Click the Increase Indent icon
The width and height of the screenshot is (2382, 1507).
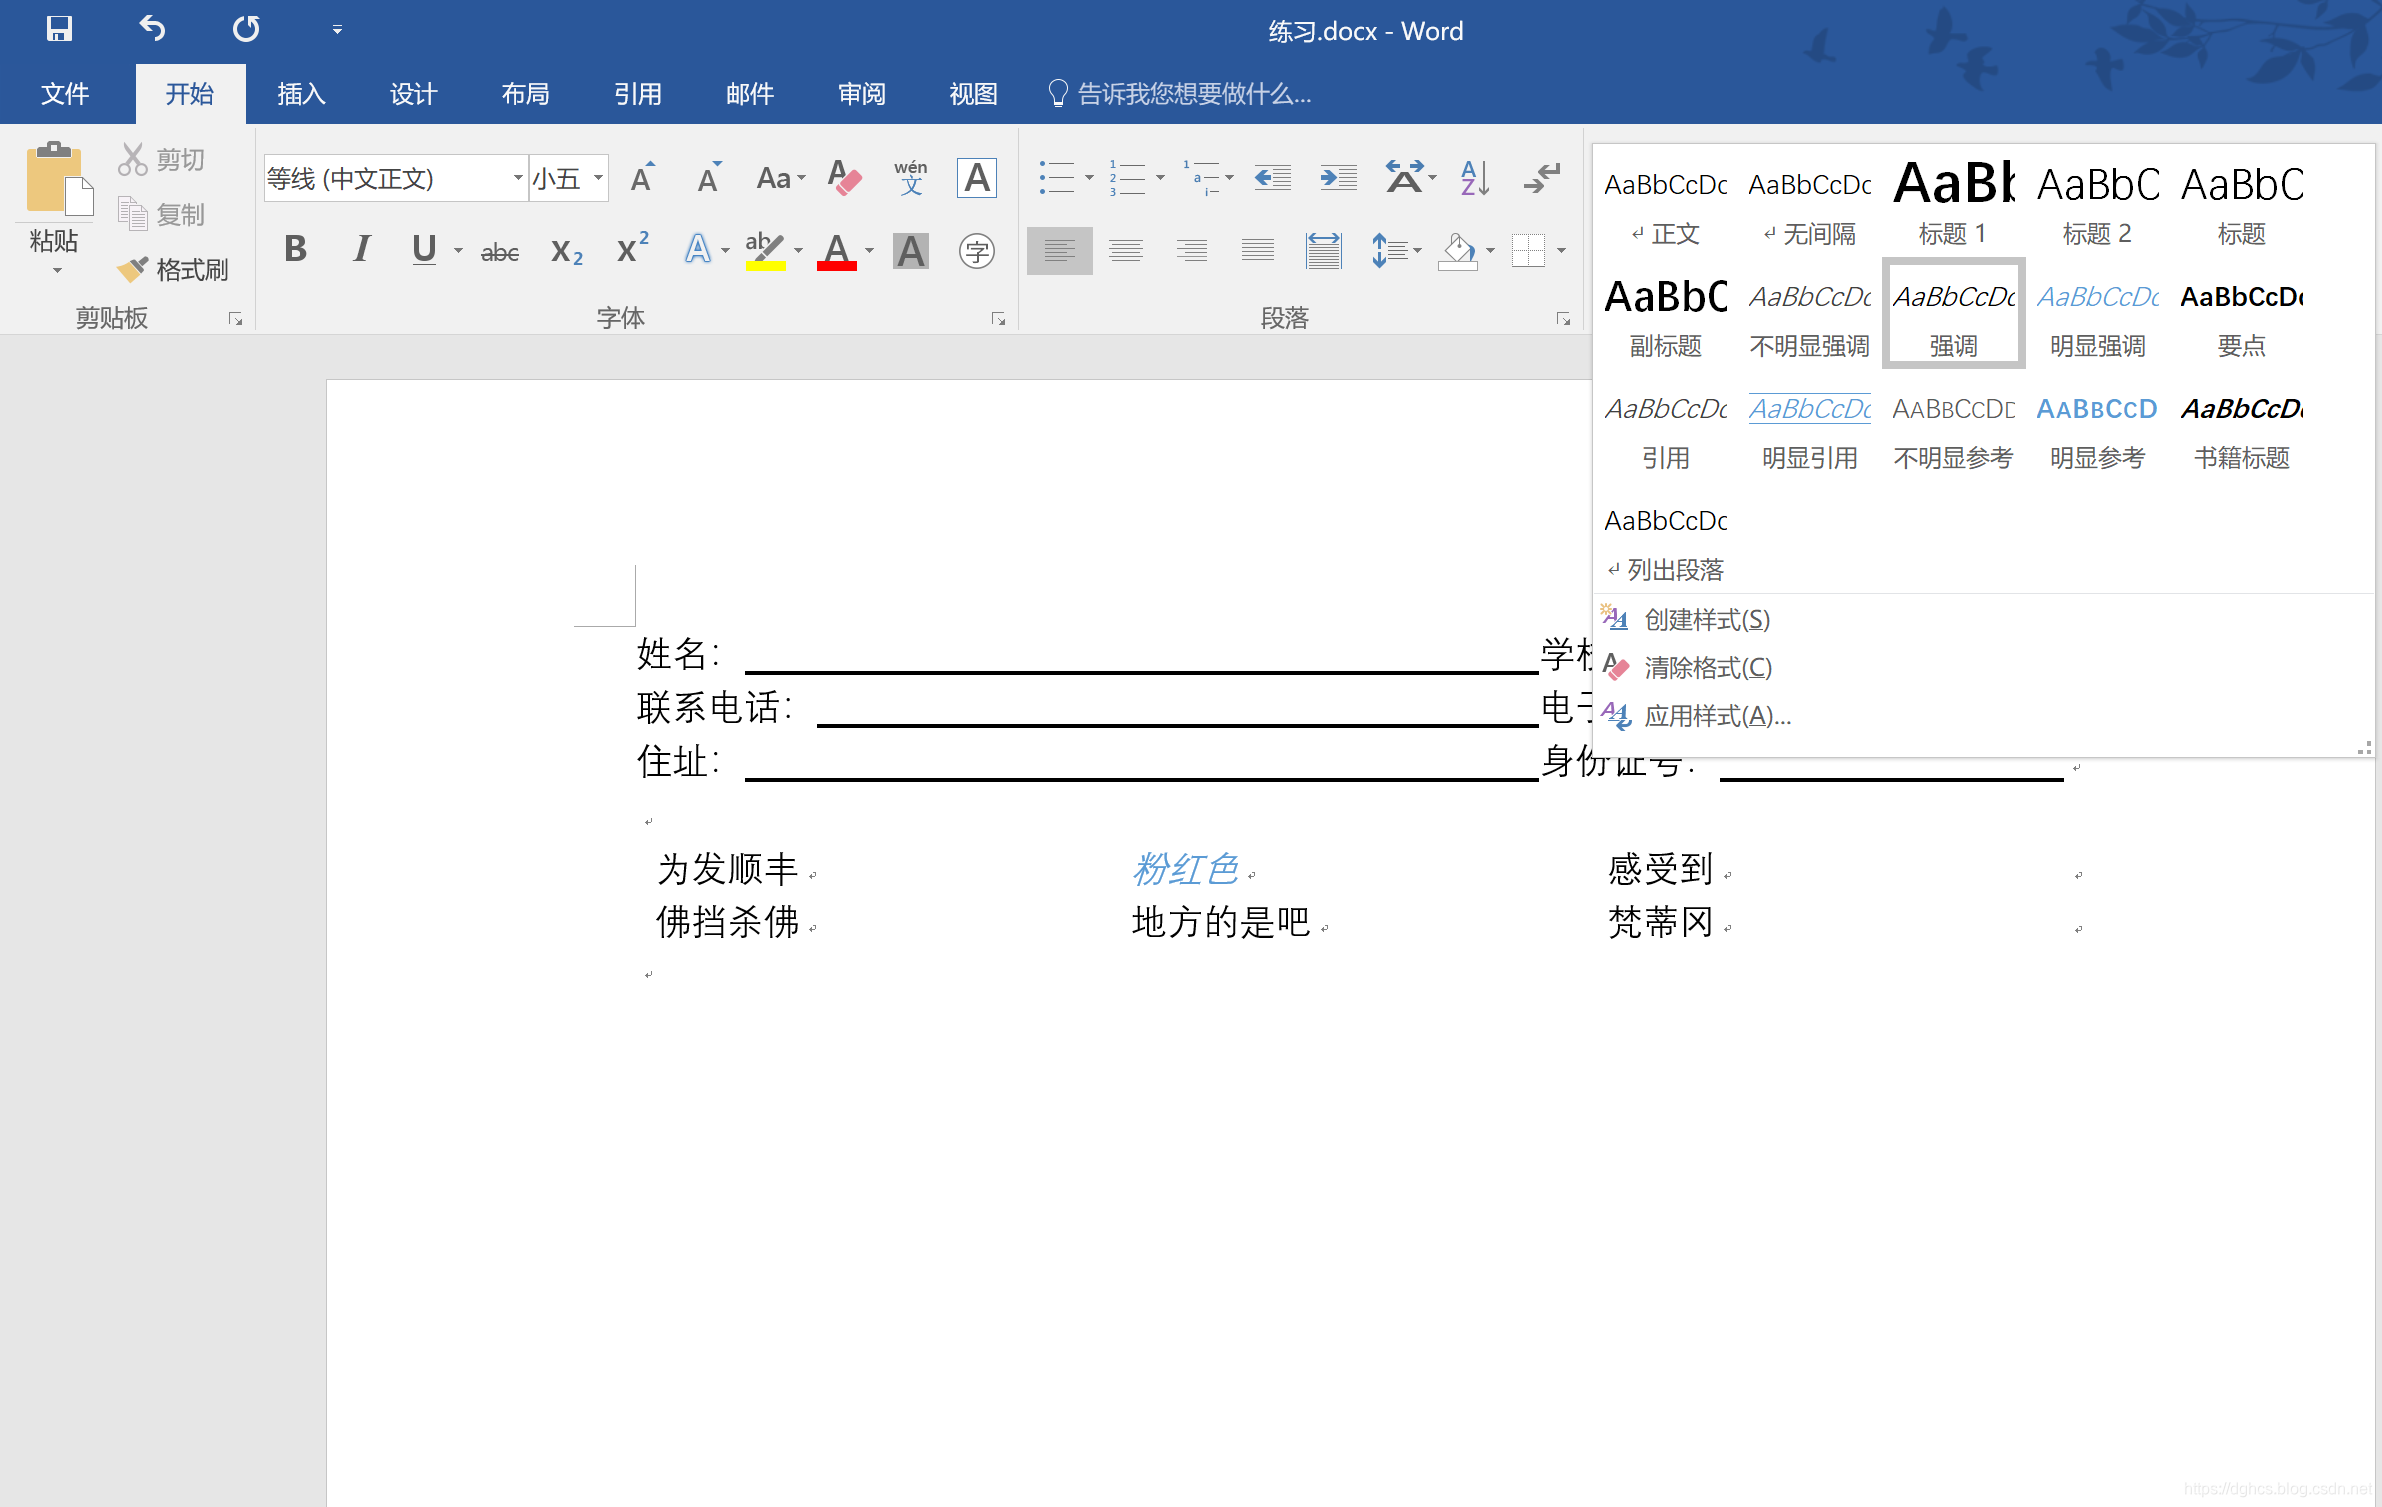pos(1338,179)
